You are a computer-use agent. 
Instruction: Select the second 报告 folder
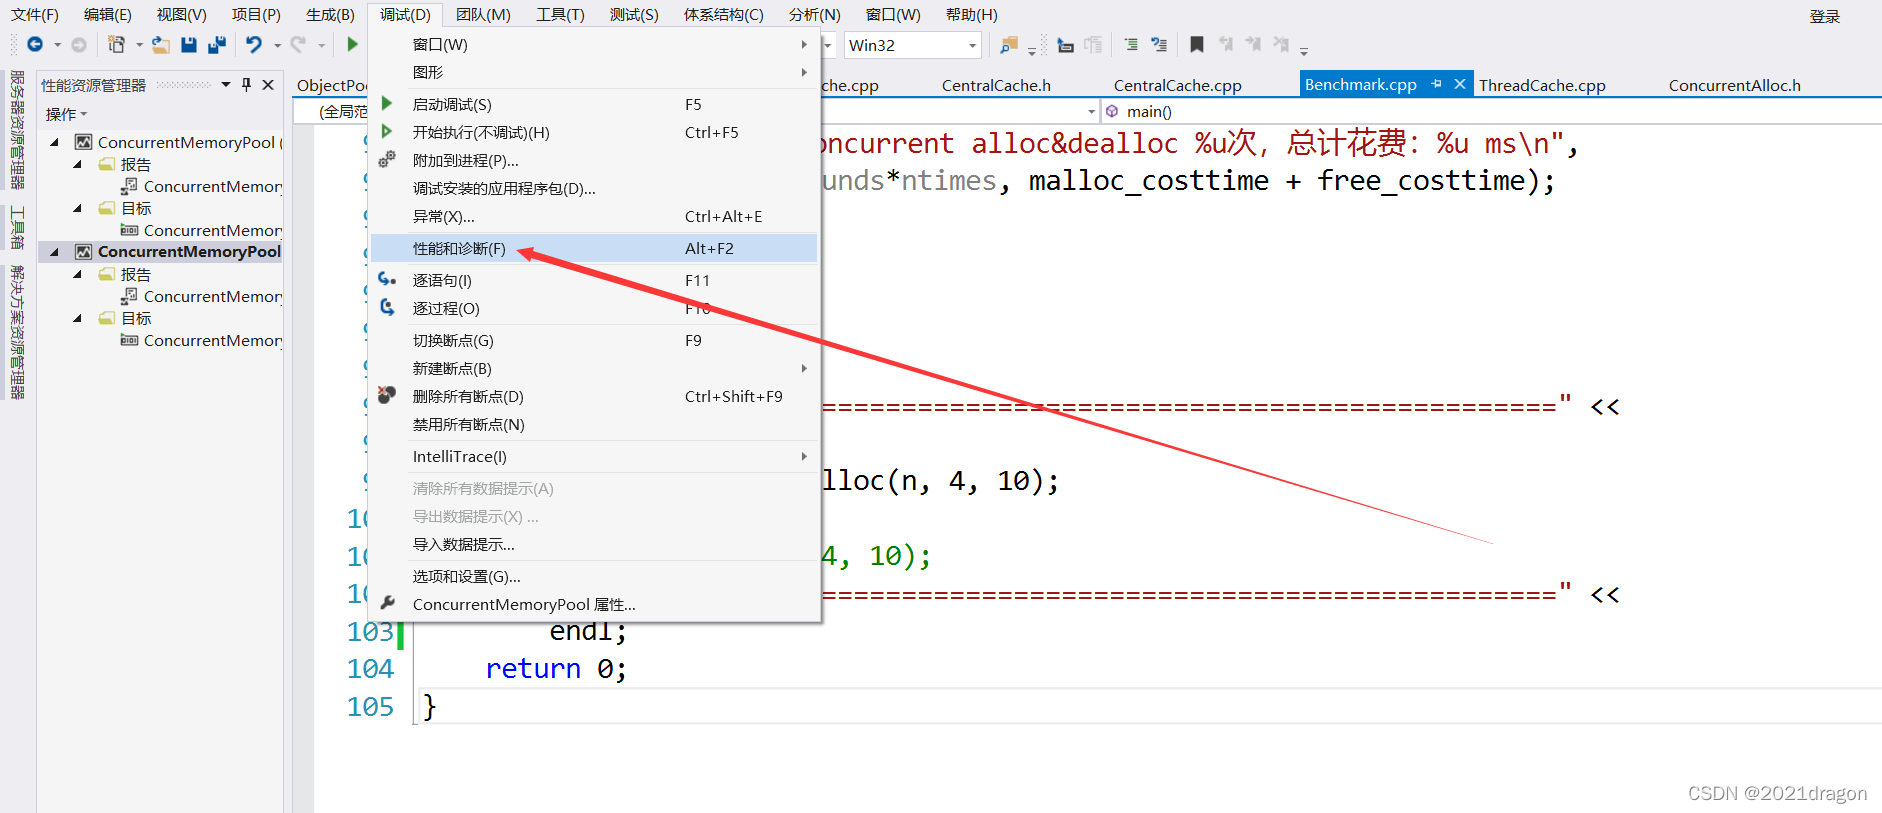[136, 274]
